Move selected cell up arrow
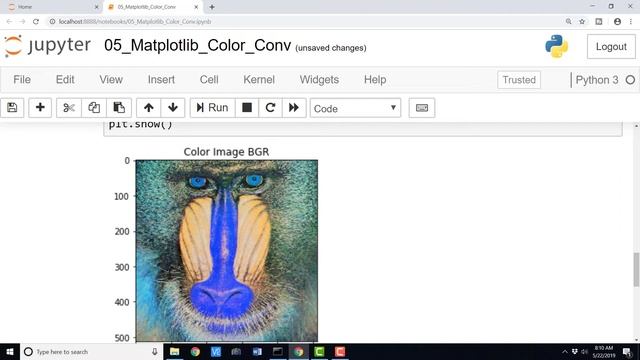 (149, 108)
